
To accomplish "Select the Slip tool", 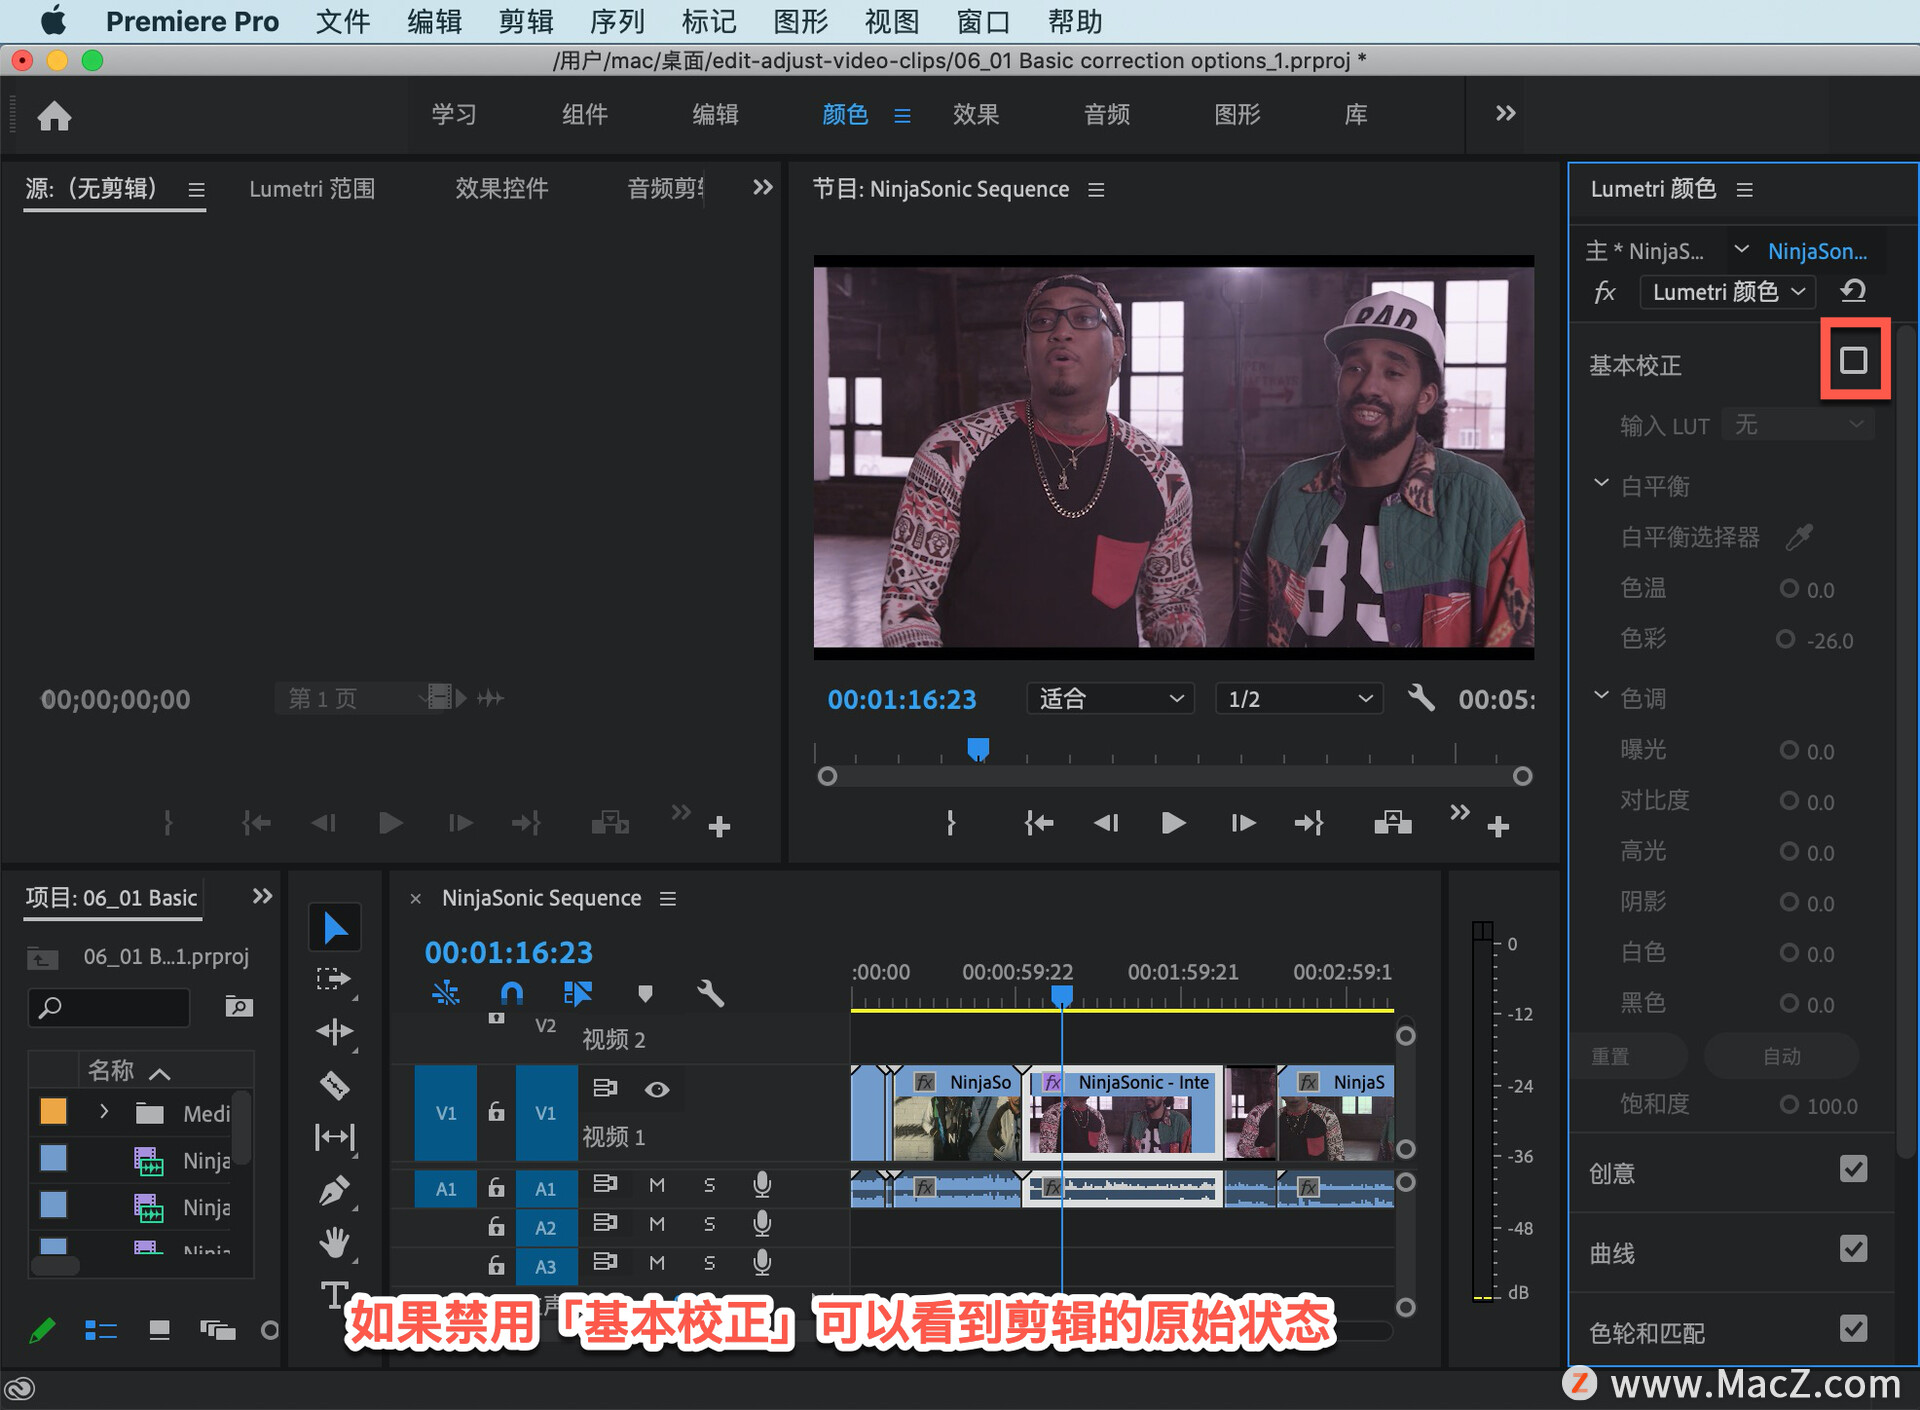I will (x=334, y=1137).
